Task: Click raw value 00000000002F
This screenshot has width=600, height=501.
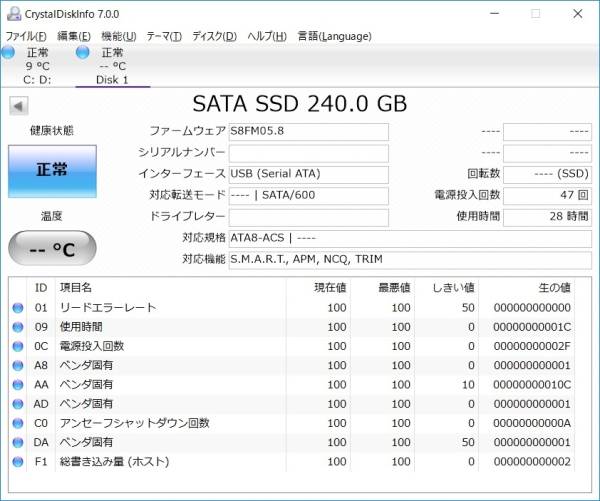Action: pos(532,346)
